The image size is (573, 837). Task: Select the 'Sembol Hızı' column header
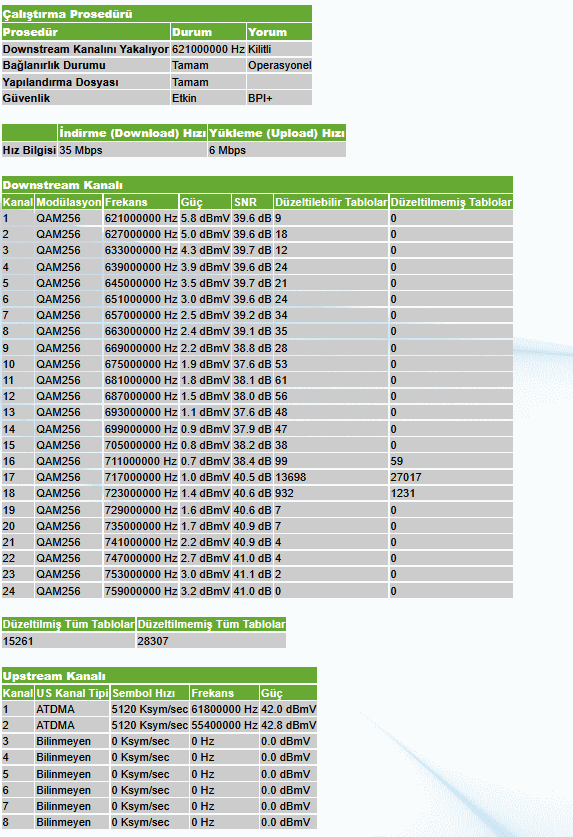click(150, 693)
